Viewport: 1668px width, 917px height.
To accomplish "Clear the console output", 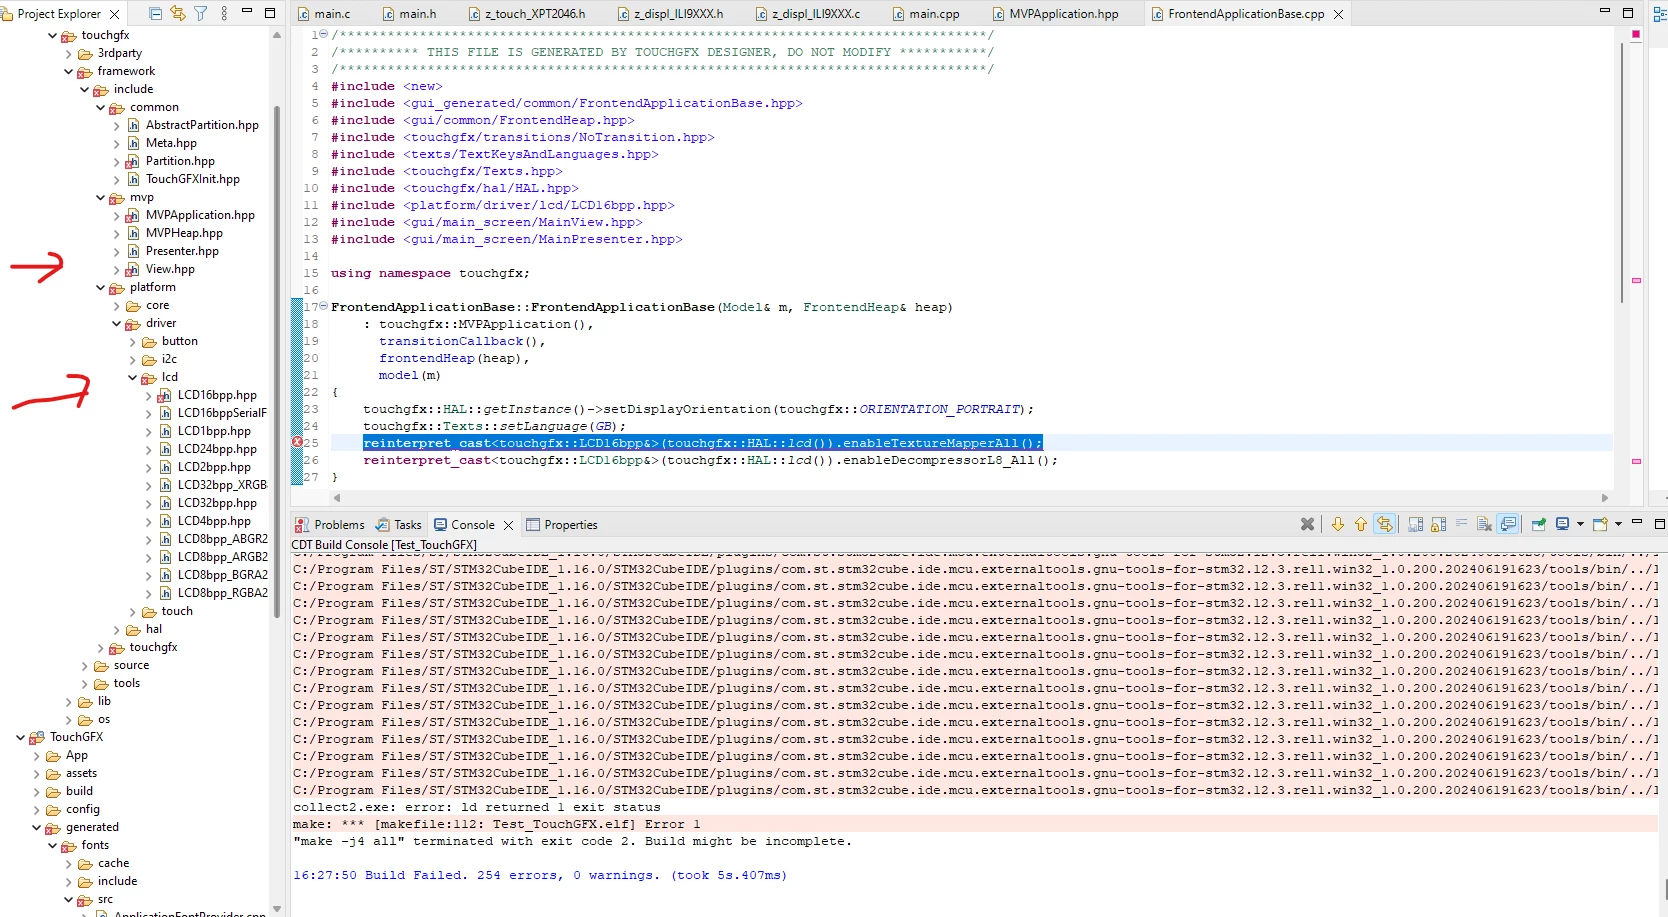I will click(1485, 524).
